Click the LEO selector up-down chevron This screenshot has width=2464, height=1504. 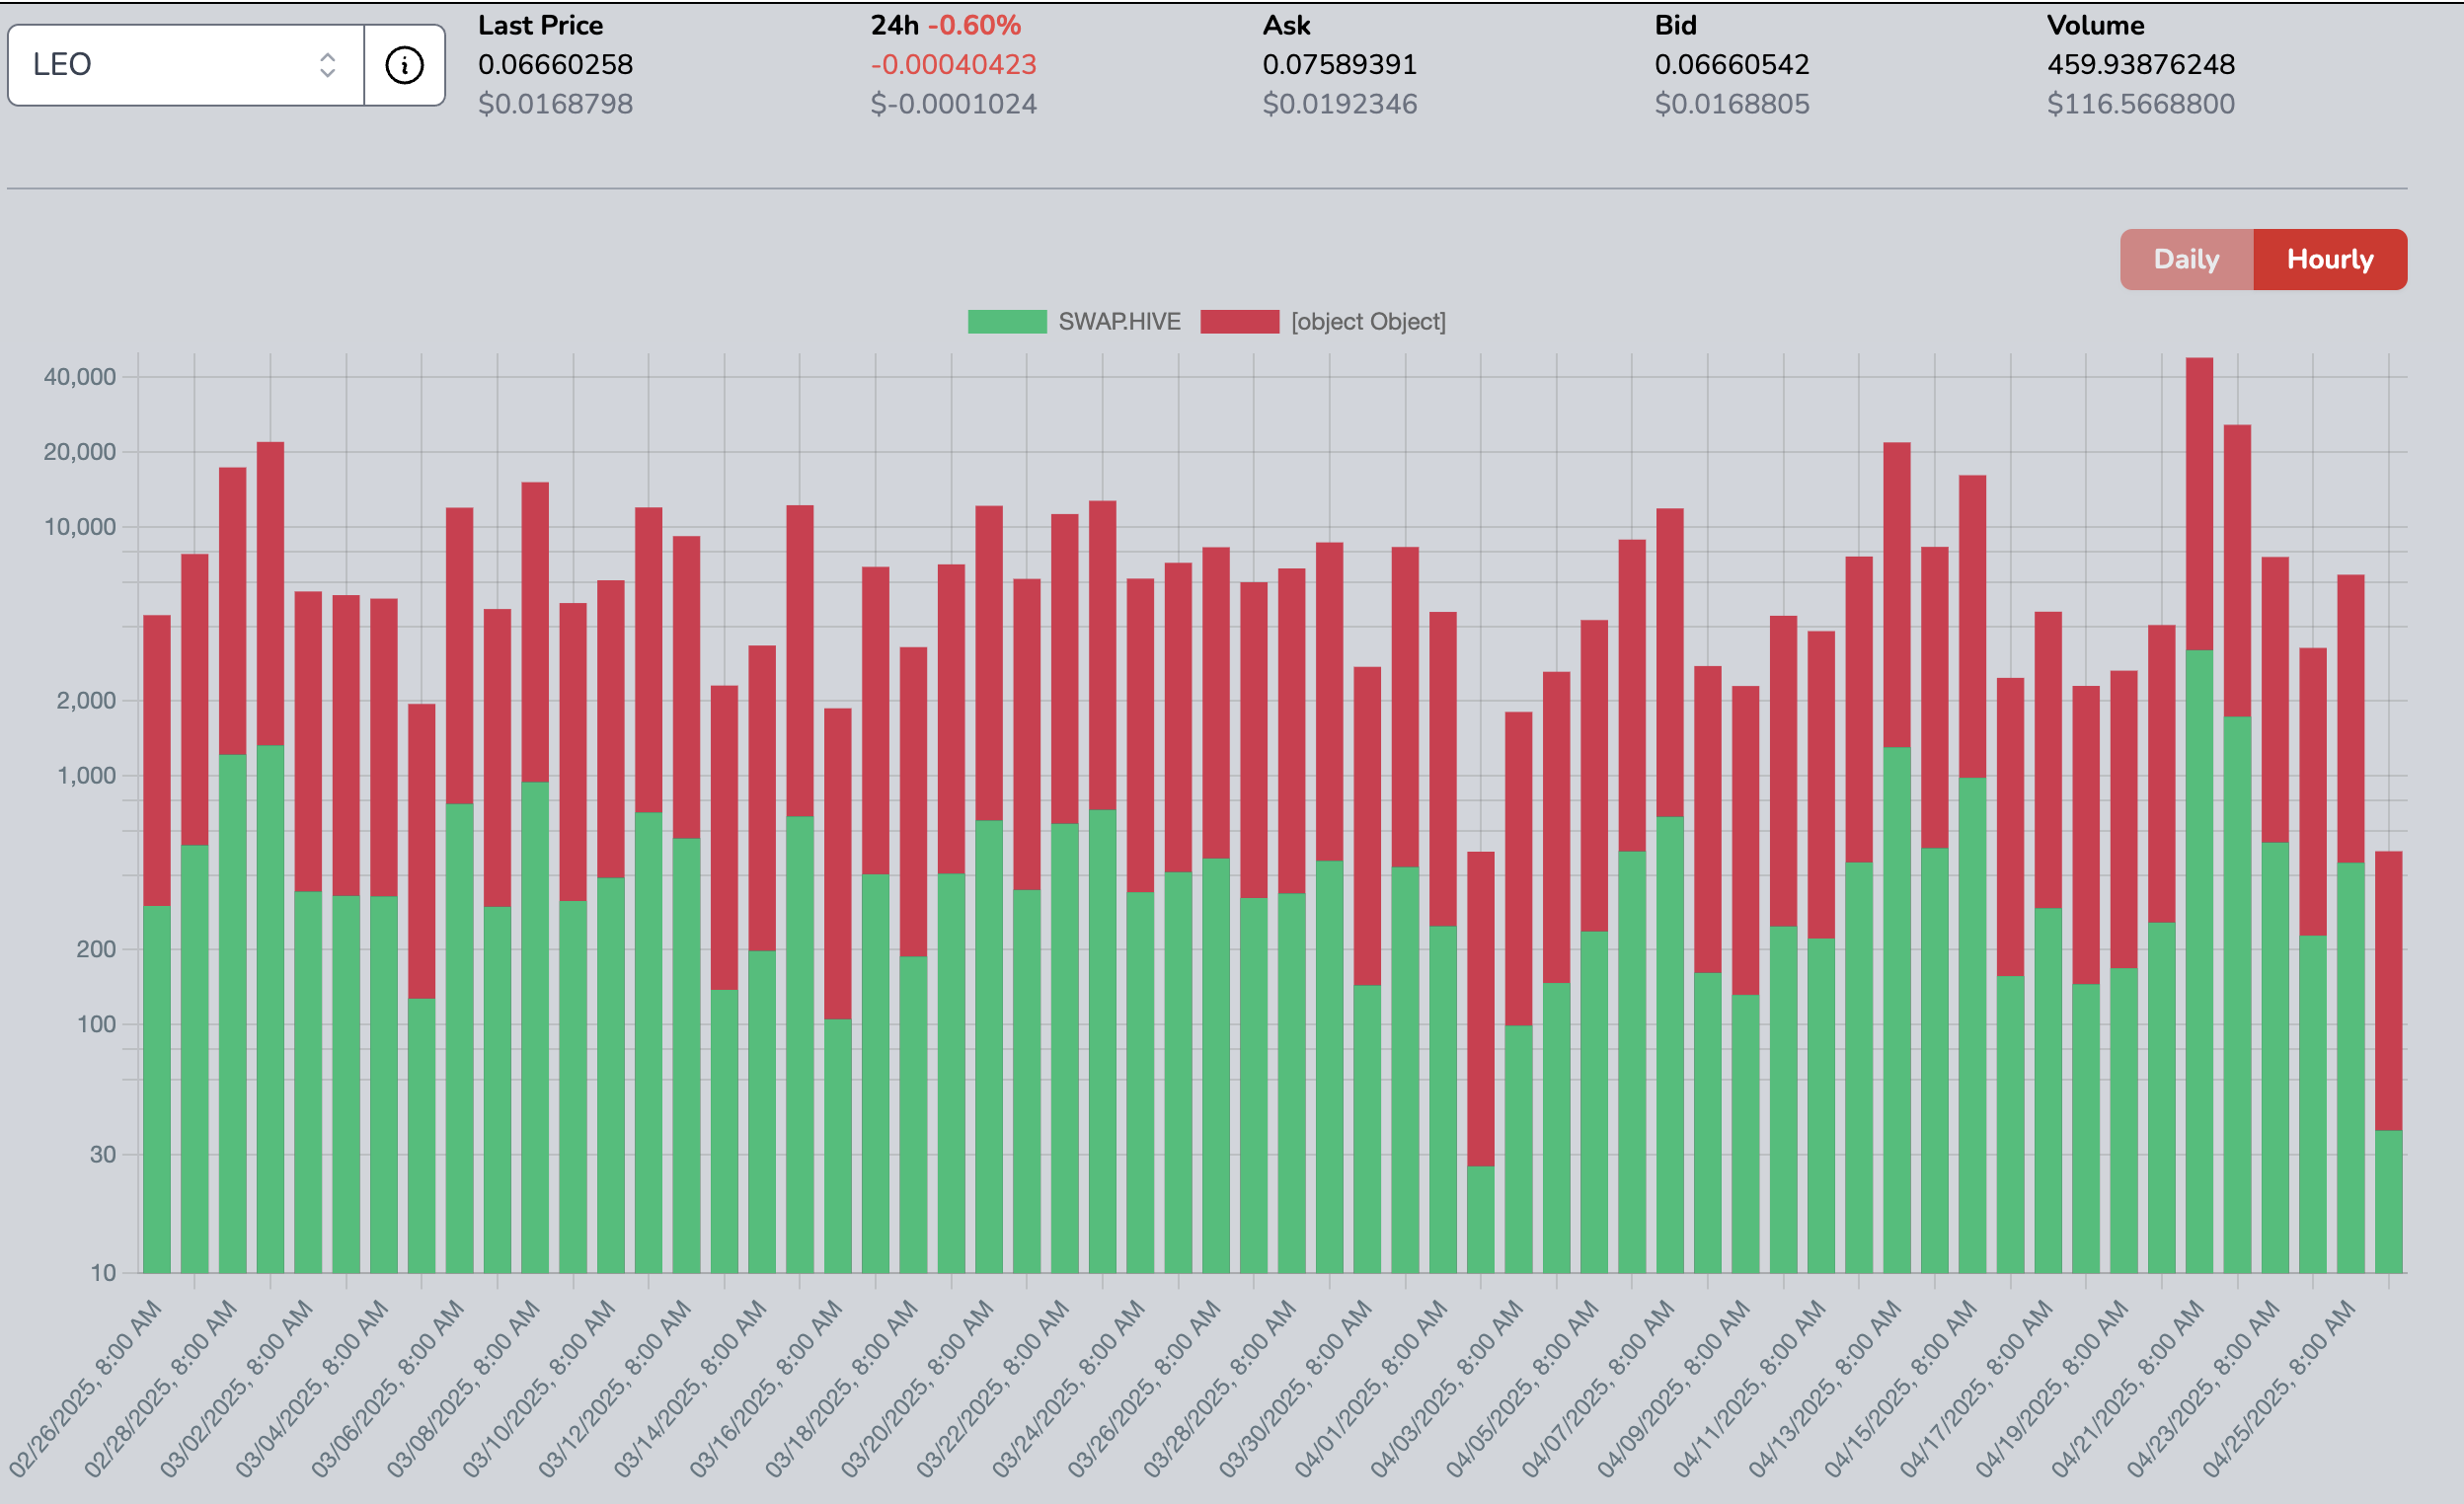click(327, 65)
